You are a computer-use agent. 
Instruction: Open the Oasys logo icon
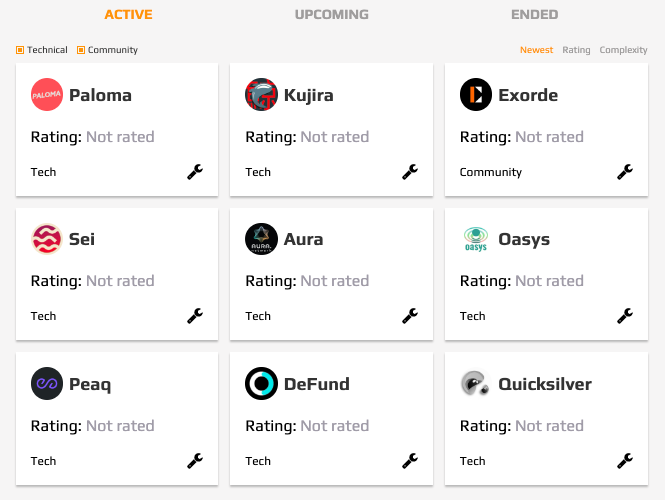click(x=476, y=239)
